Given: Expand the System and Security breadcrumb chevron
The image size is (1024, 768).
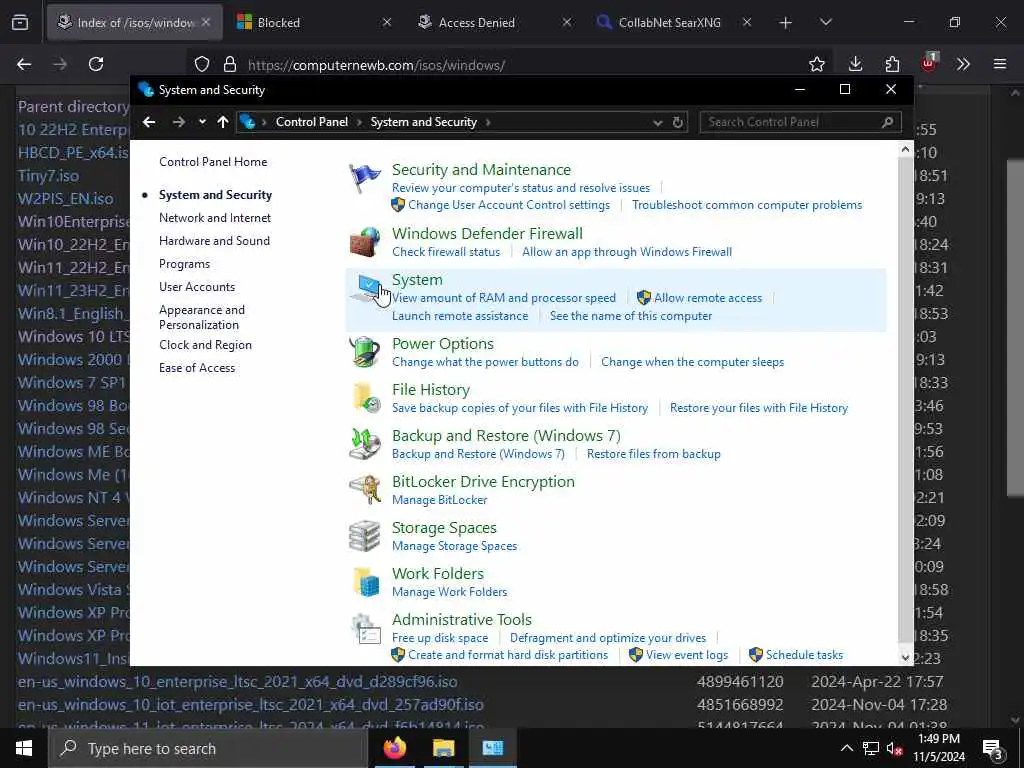Looking at the screenshot, I should [488, 122].
